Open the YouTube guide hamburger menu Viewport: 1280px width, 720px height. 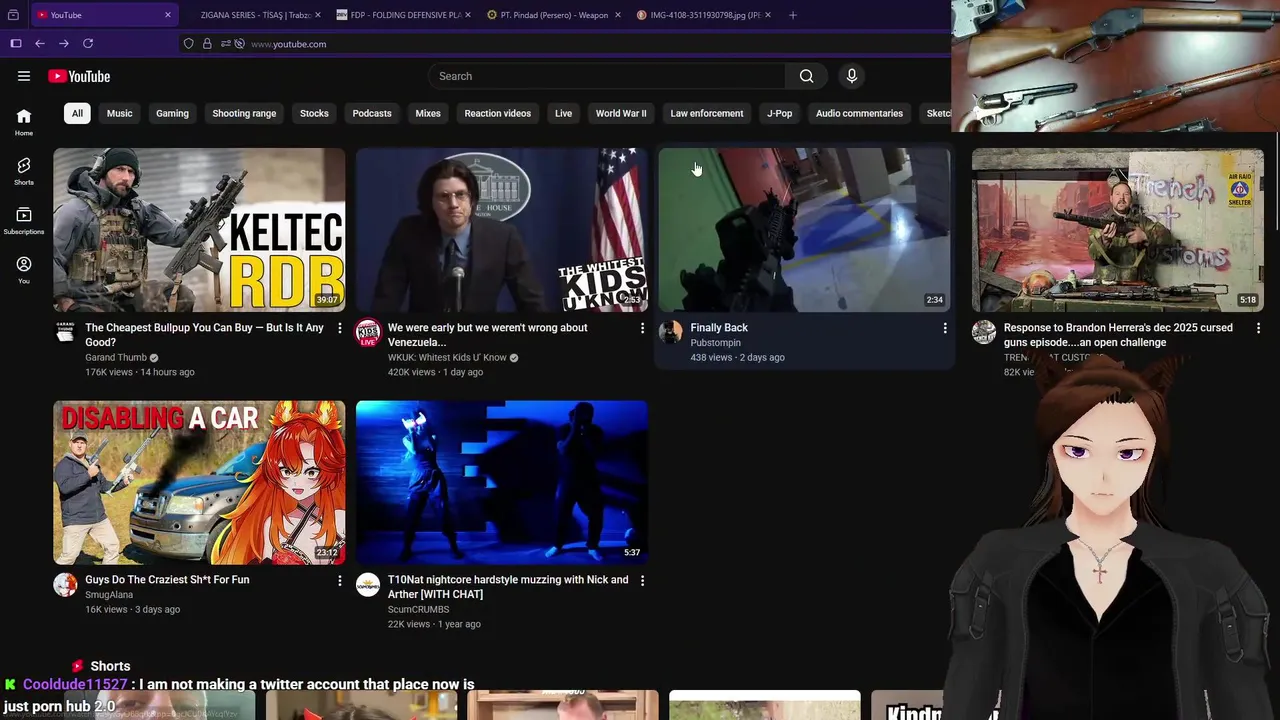tap(24, 76)
